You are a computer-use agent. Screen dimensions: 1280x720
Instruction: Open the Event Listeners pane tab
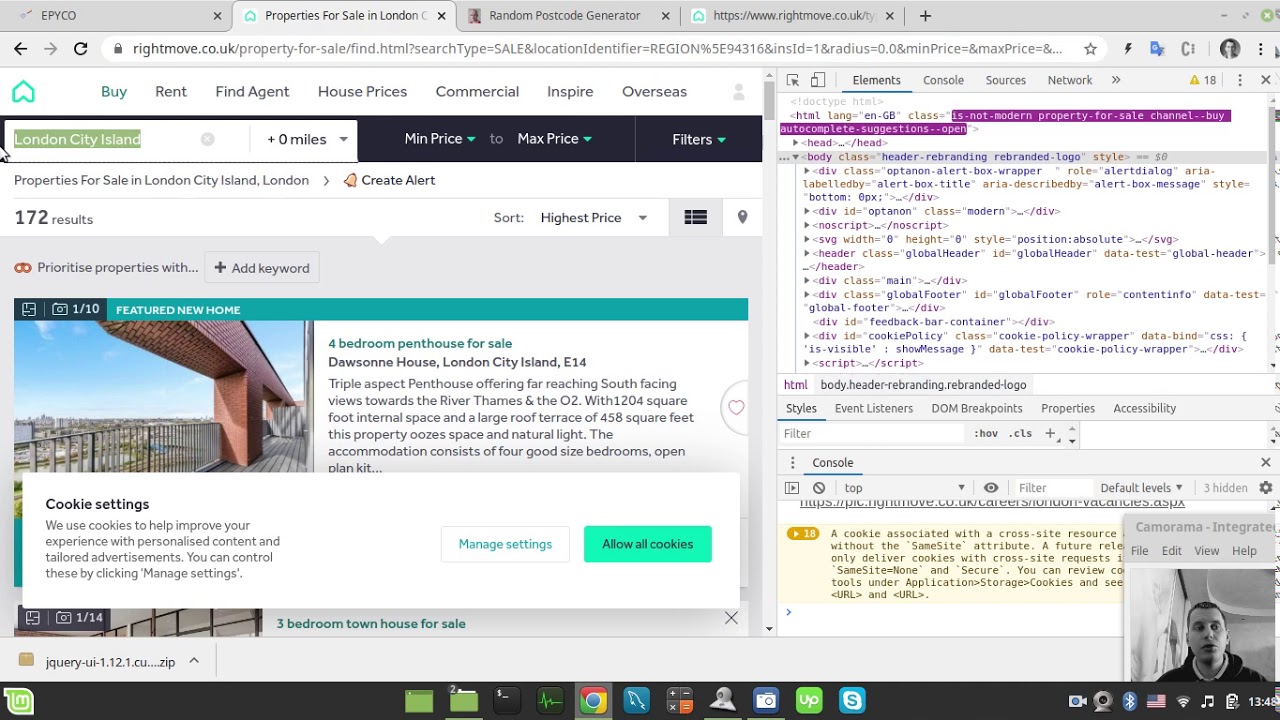point(874,408)
